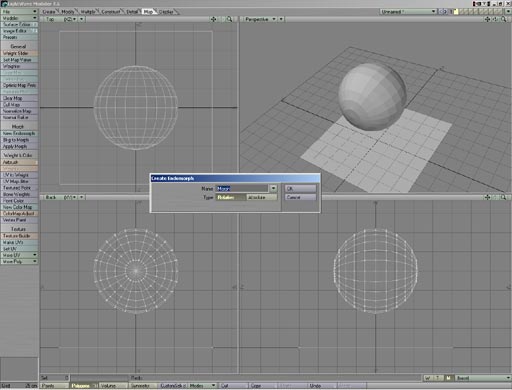Toggle Polygons selection mode
The image size is (512, 390).
coord(84,386)
